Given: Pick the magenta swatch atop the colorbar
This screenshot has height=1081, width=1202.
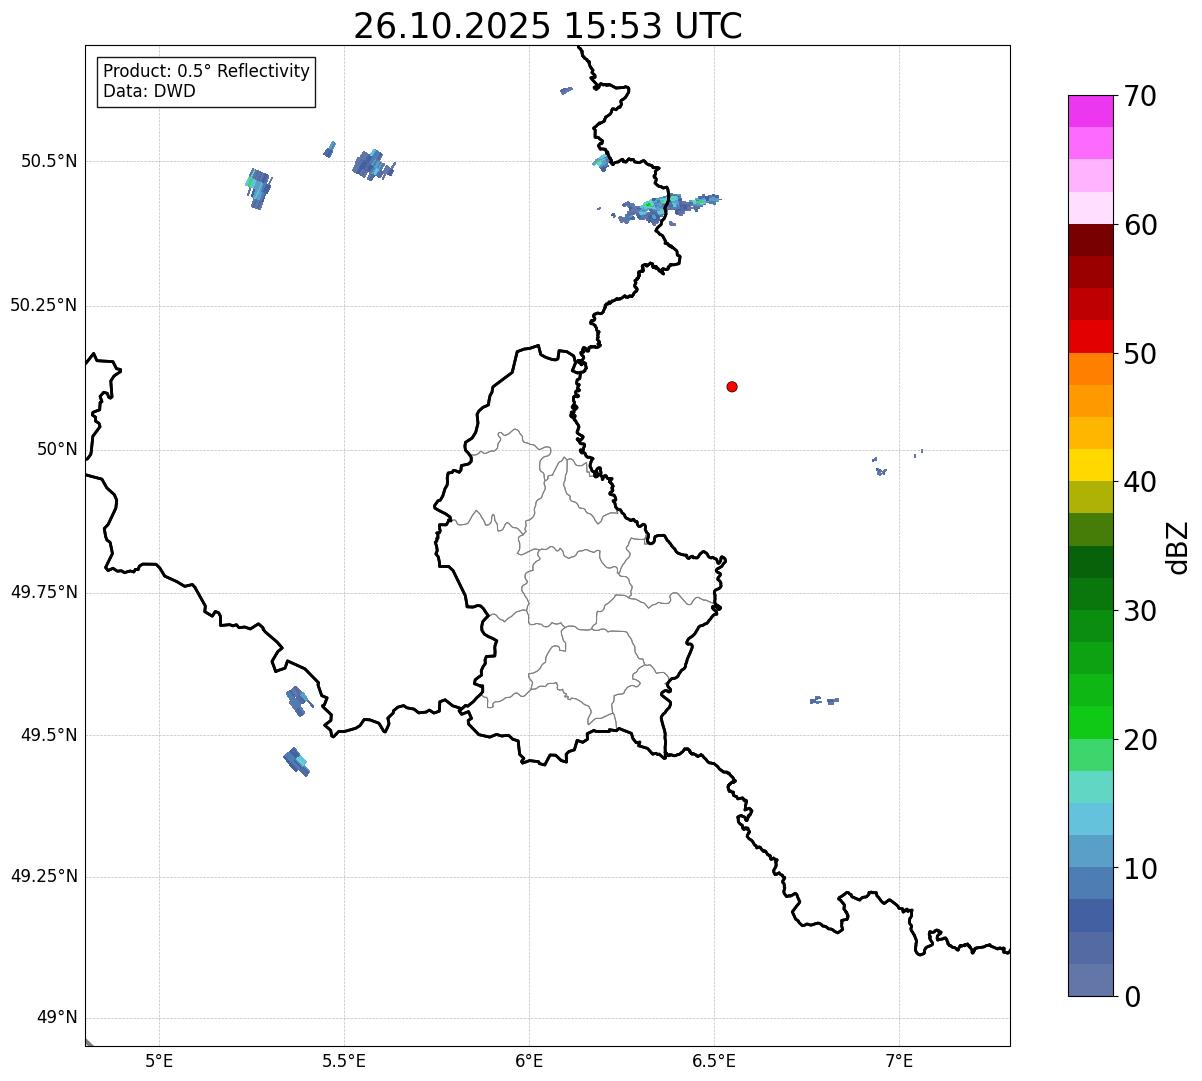Looking at the screenshot, I should tap(1090, 111).
